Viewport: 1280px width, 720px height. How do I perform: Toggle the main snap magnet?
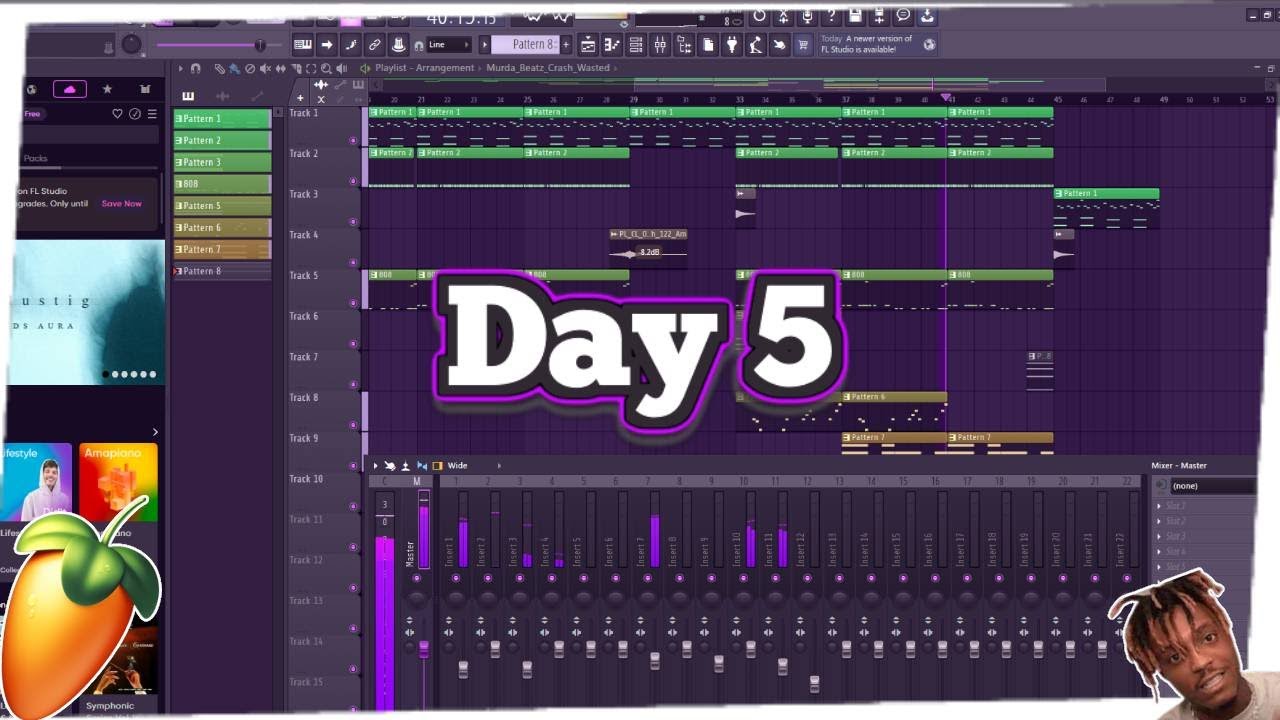[x=419, y=45]
